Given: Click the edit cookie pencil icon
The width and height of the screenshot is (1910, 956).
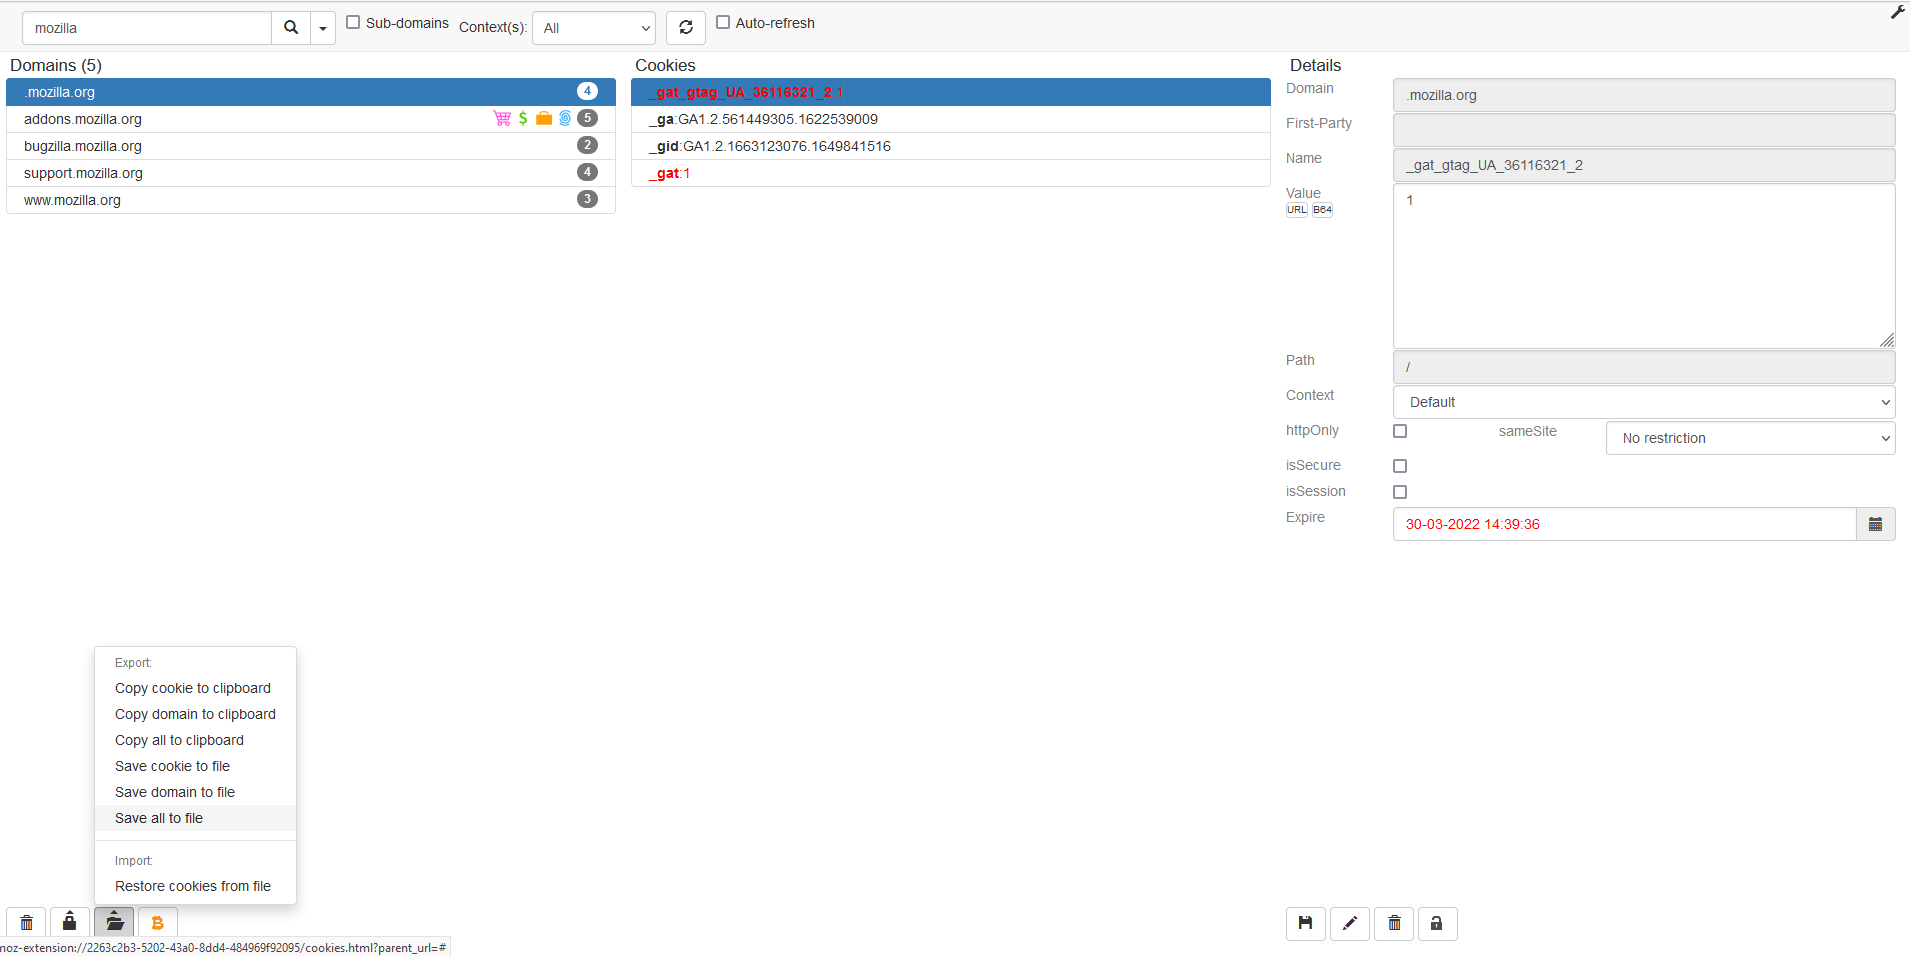Looking at the screenshot, I should click(x=1350, y=923).
